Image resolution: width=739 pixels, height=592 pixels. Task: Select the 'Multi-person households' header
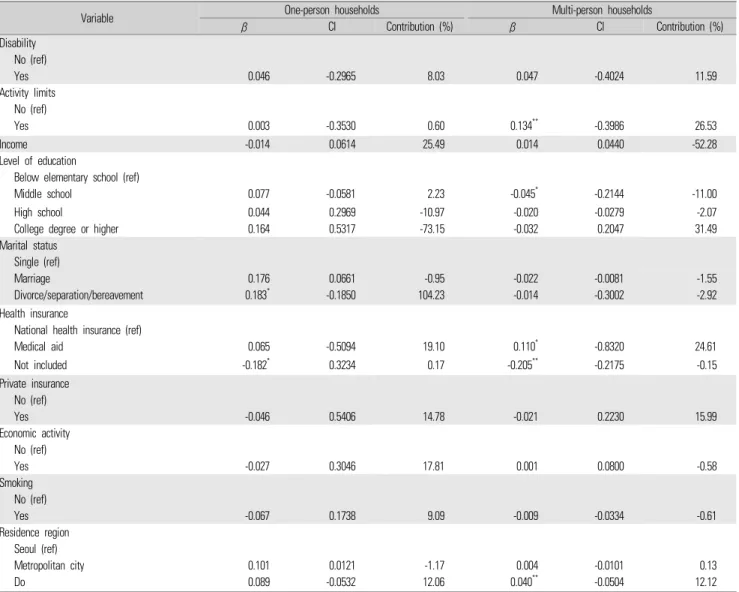pos(602,10)
